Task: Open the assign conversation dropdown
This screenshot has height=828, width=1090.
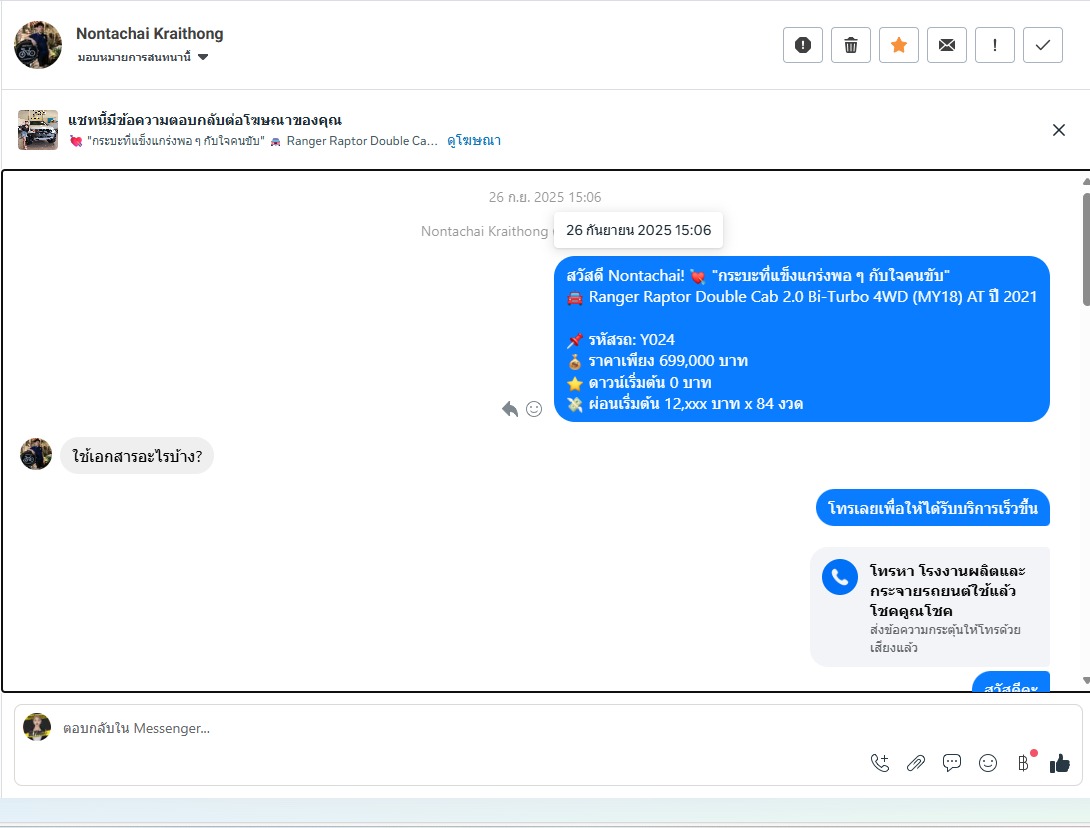Action: (x=143, y=57)
